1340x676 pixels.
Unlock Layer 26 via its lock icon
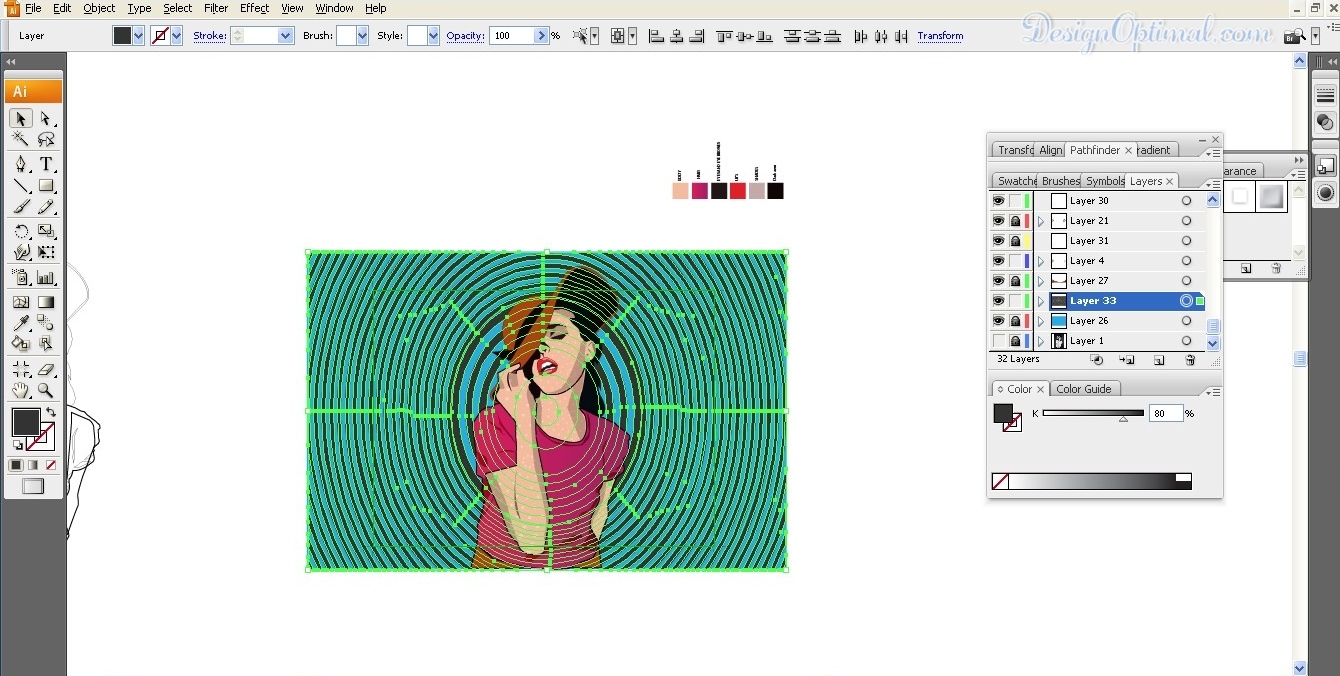click(1015, 321)
